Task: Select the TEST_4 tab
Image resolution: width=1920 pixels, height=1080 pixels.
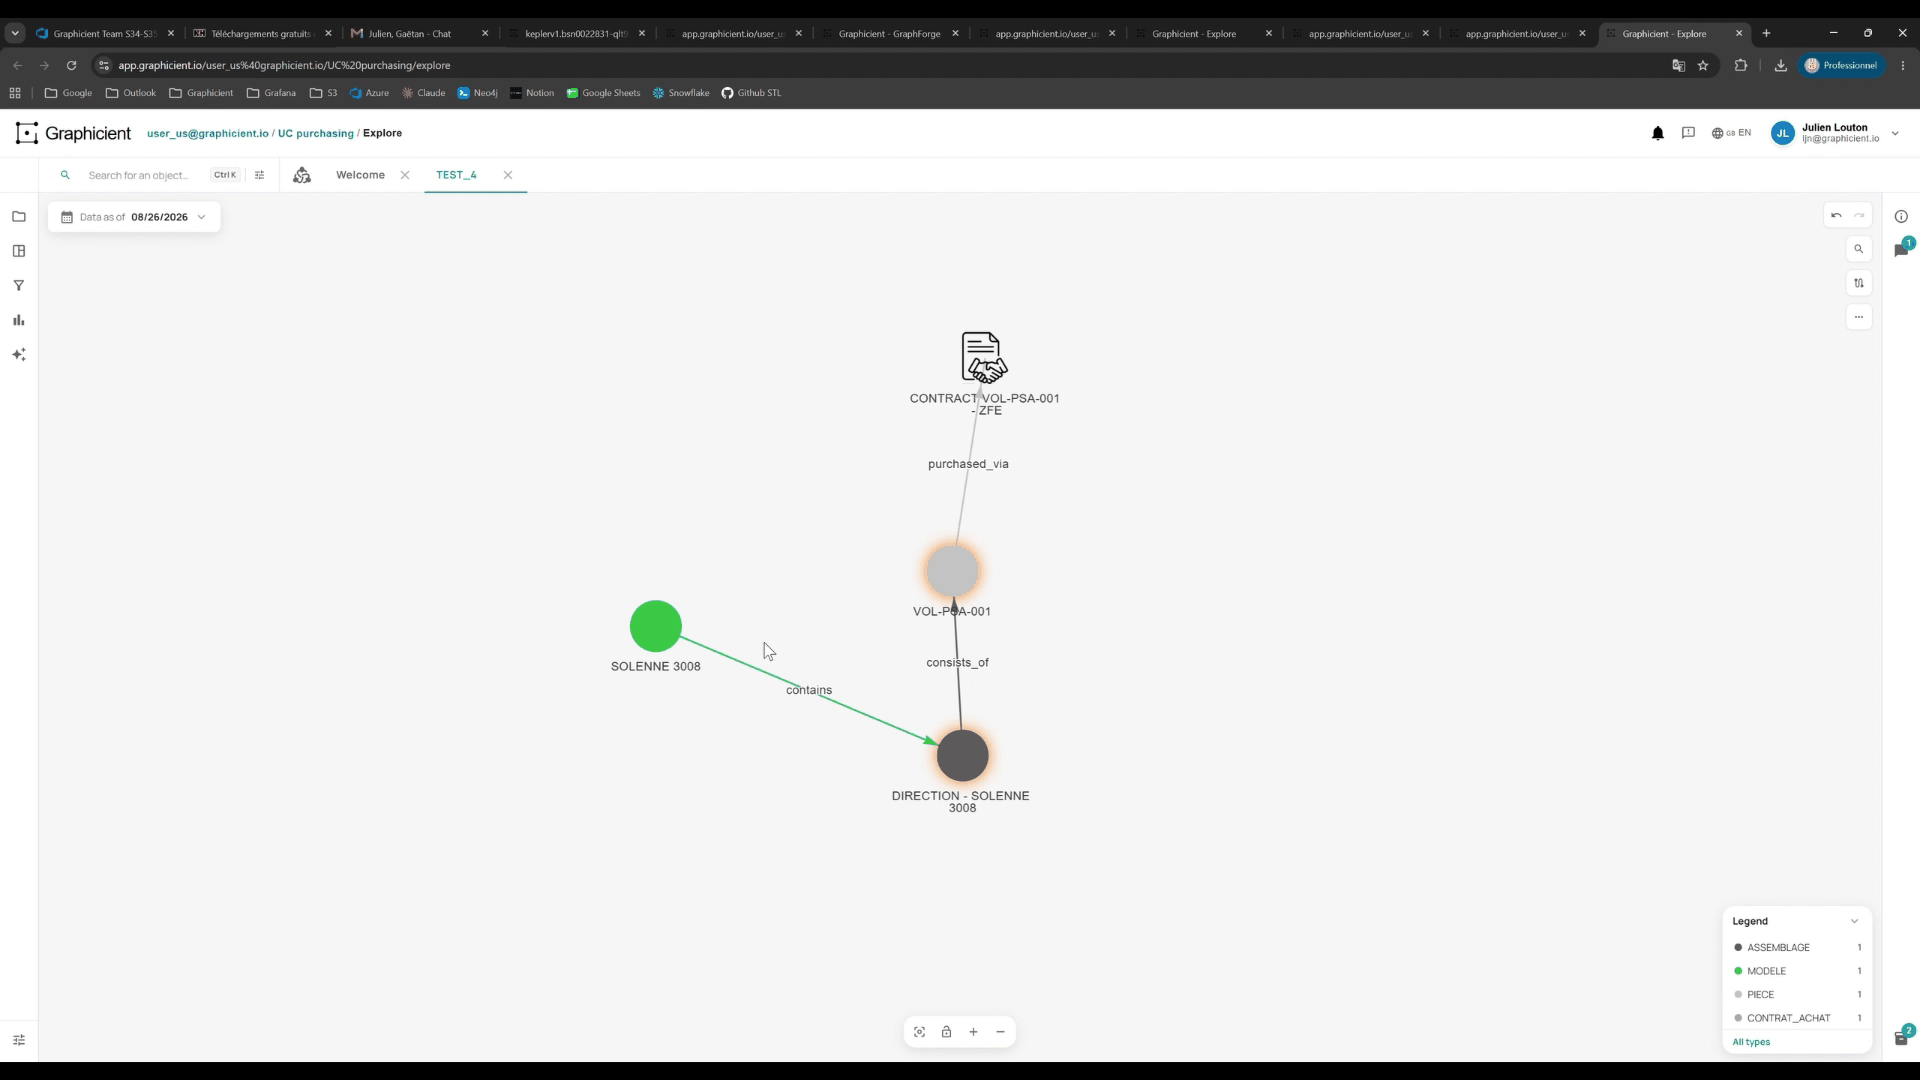Action: tap(456, 175)
